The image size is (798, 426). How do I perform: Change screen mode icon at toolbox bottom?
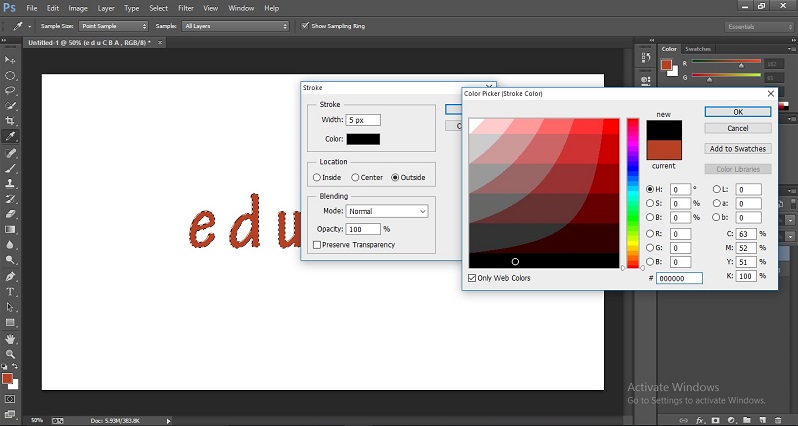[x=10, y=414]
